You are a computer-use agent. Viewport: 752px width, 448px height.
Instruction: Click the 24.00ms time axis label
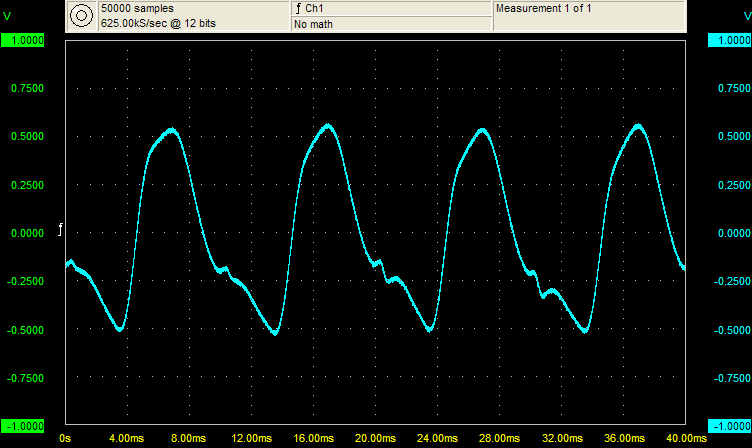437,438
